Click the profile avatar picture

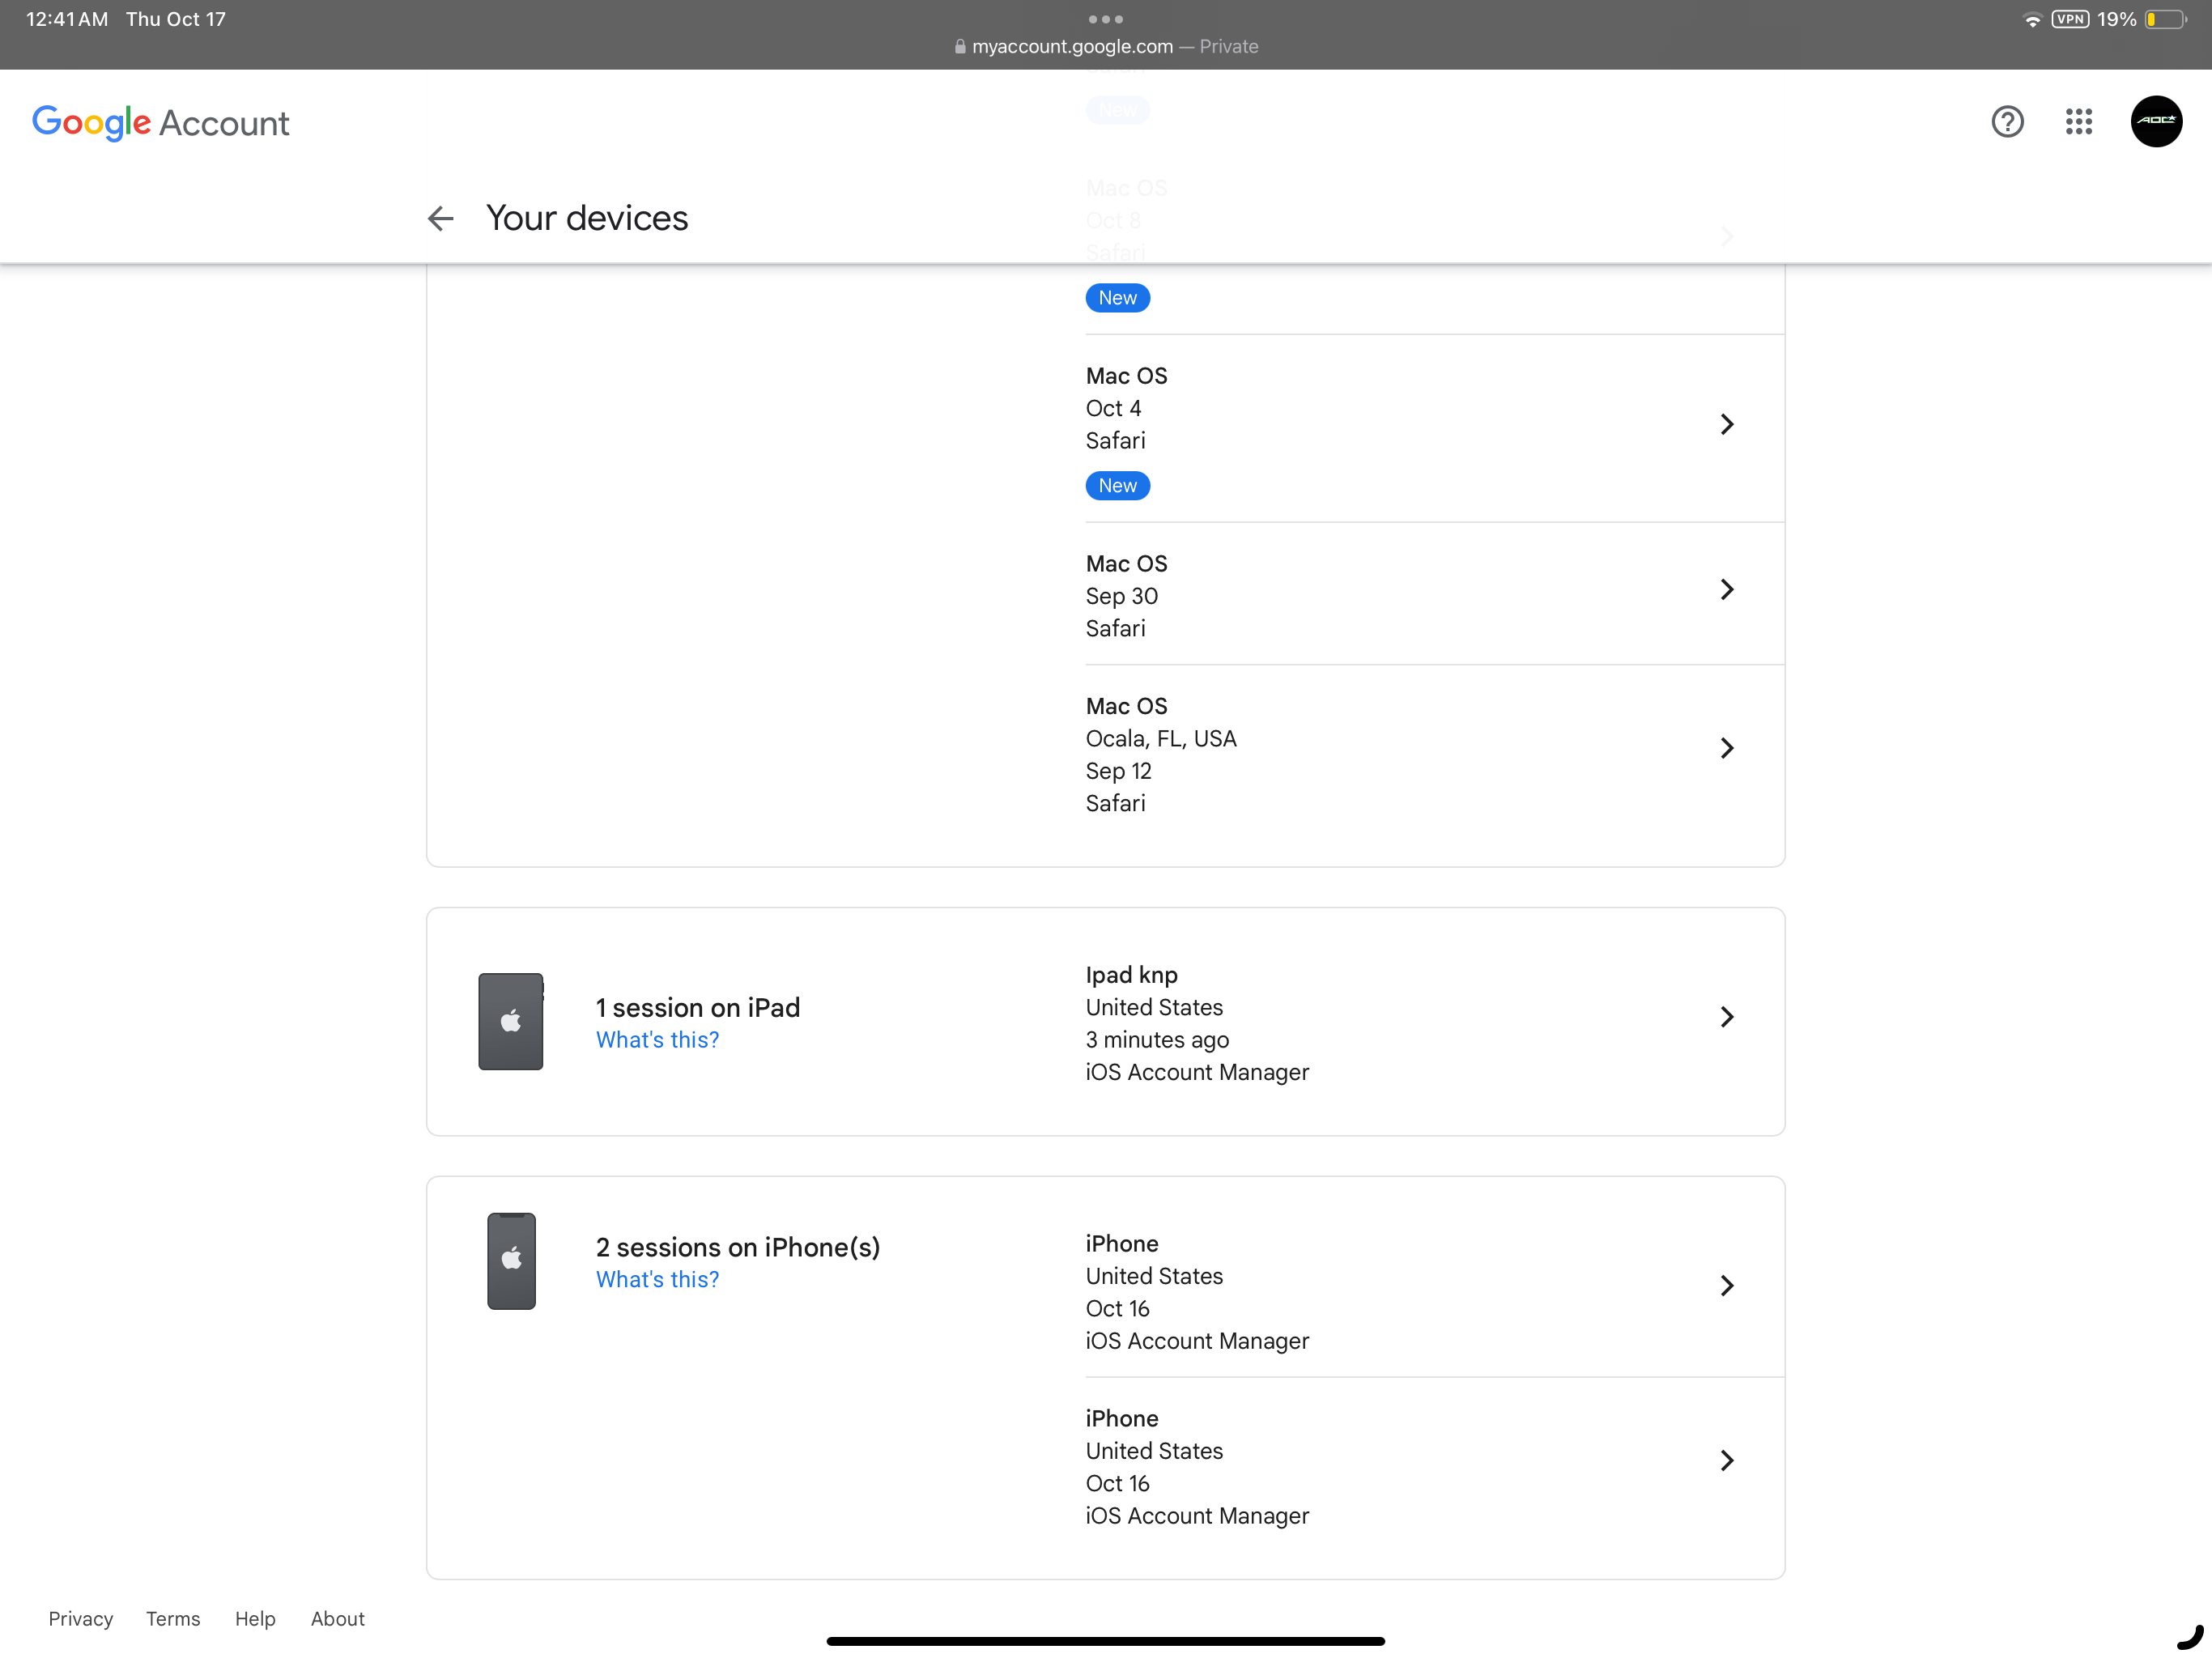click(2156, 122)
